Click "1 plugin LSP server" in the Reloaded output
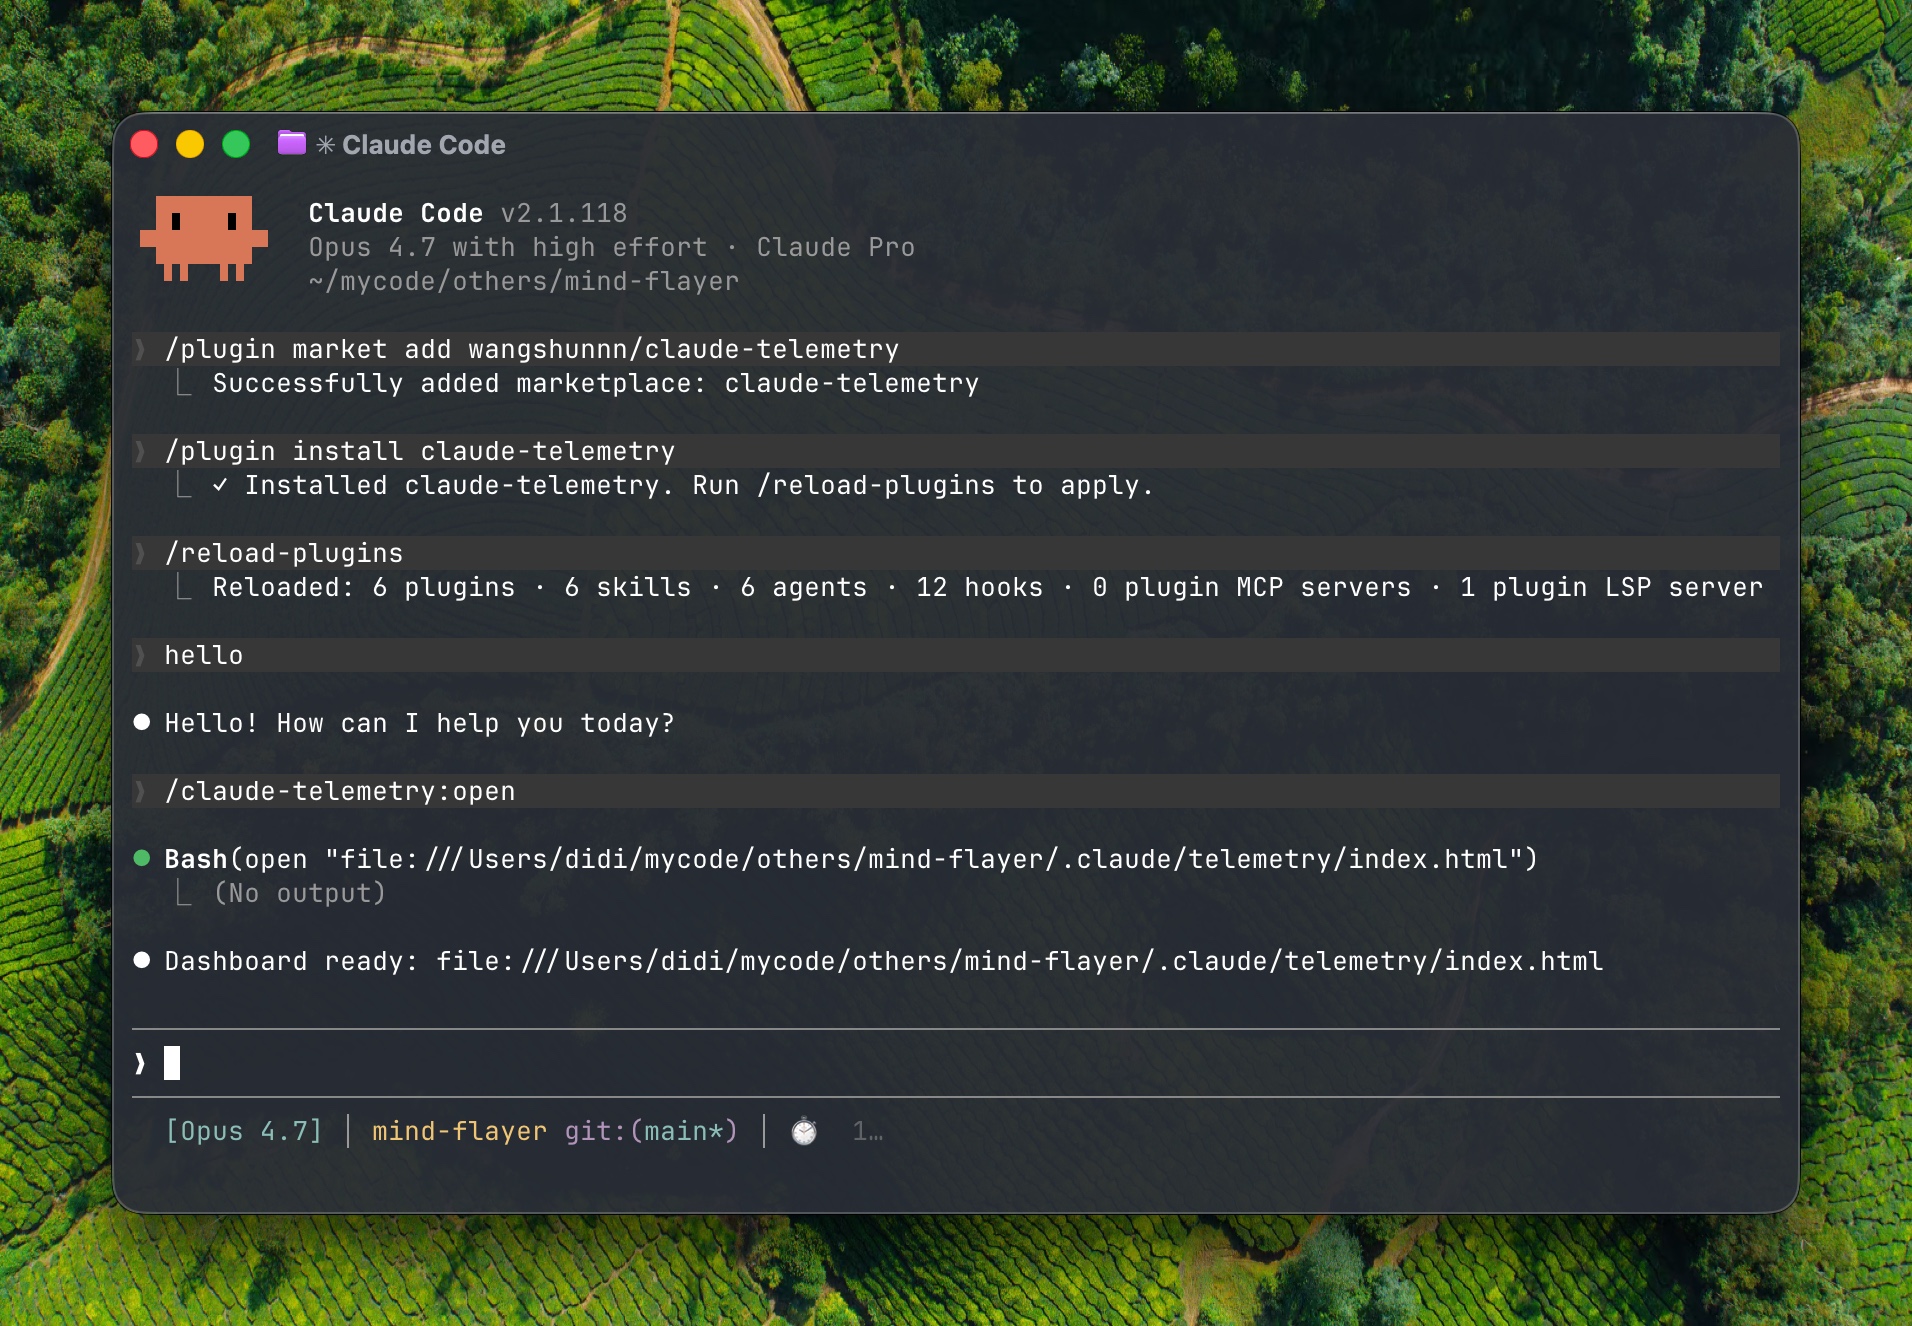 tap(1612, 587)
